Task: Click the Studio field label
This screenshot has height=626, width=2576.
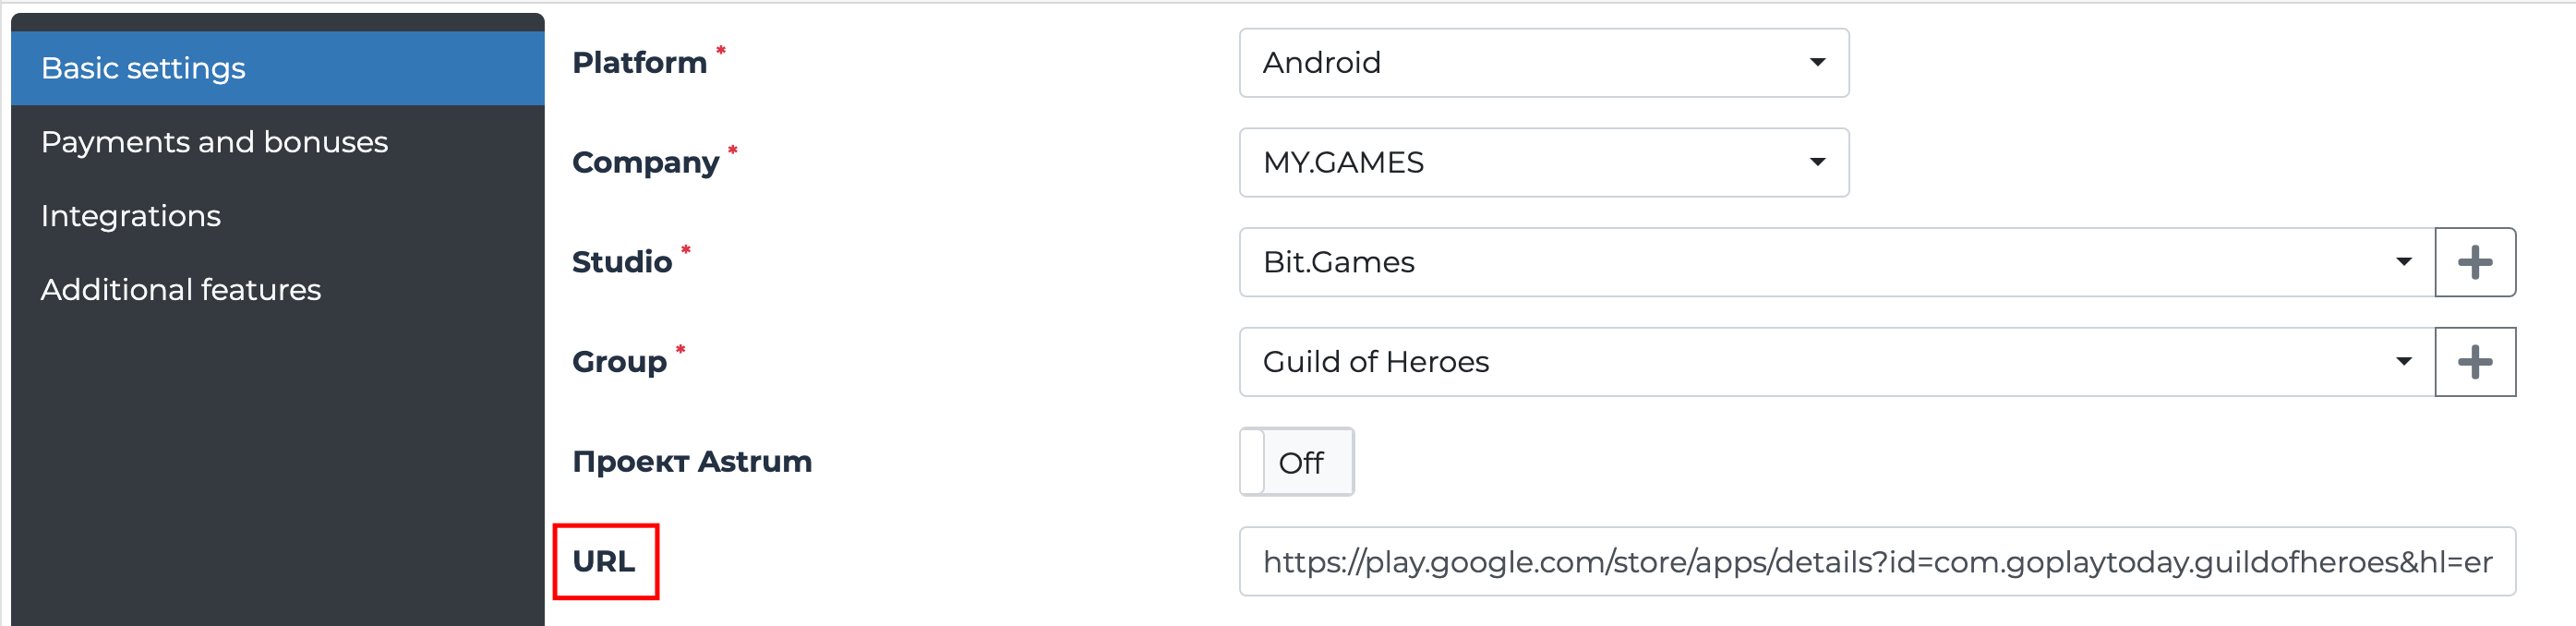Action: pyautogui.click(x=622, y=262)
